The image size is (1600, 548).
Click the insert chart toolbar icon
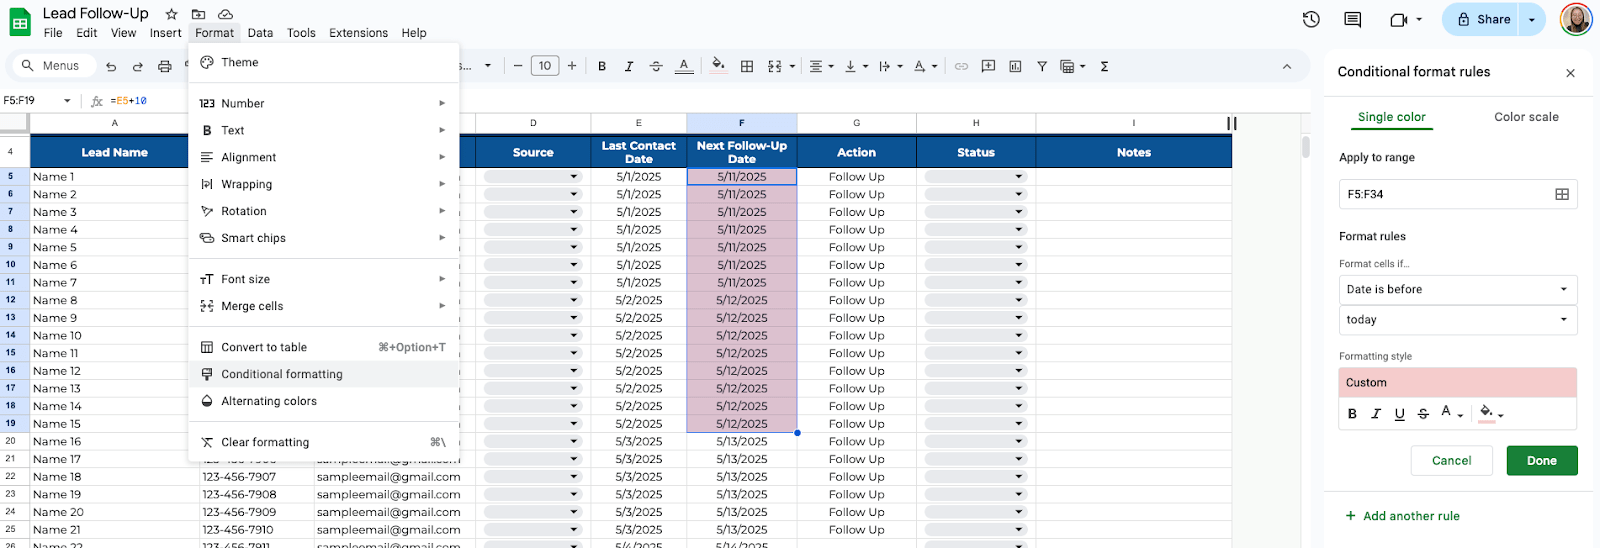(x=1015, y=66)
